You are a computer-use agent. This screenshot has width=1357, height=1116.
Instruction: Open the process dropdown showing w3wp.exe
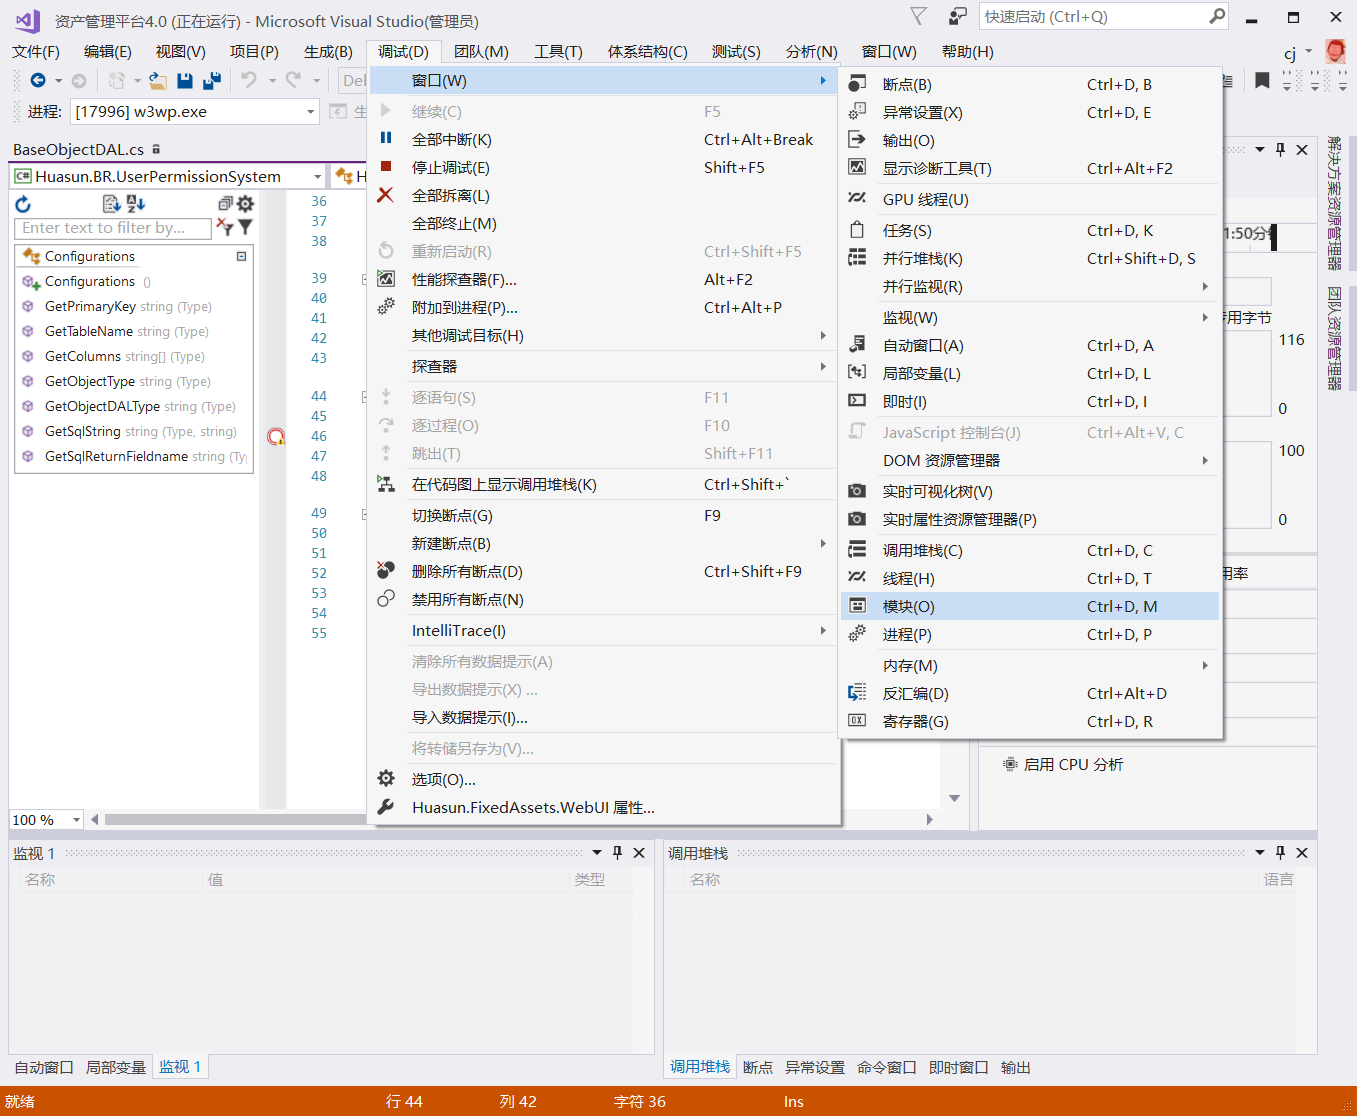click(x=311, y=112)
